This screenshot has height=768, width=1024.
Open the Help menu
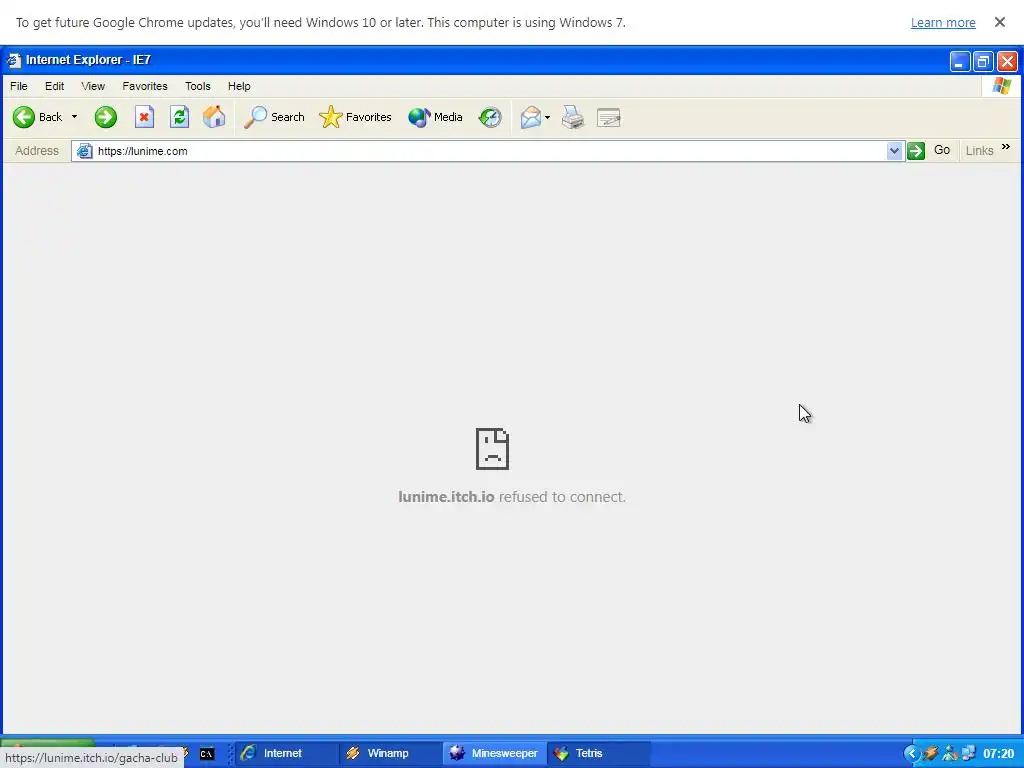pos(239,86)
